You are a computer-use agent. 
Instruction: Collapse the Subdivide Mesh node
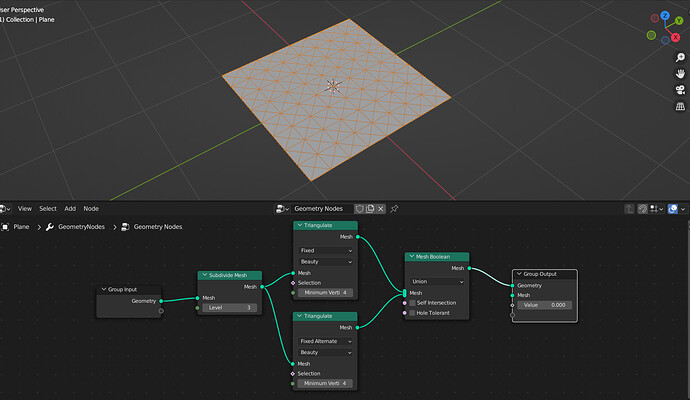click(205, 275)
